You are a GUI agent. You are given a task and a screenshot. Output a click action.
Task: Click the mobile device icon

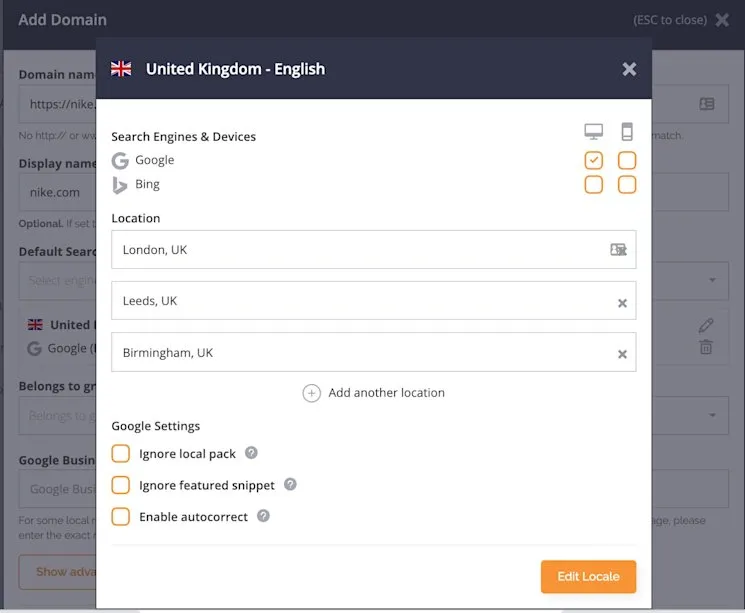[627, 131]
